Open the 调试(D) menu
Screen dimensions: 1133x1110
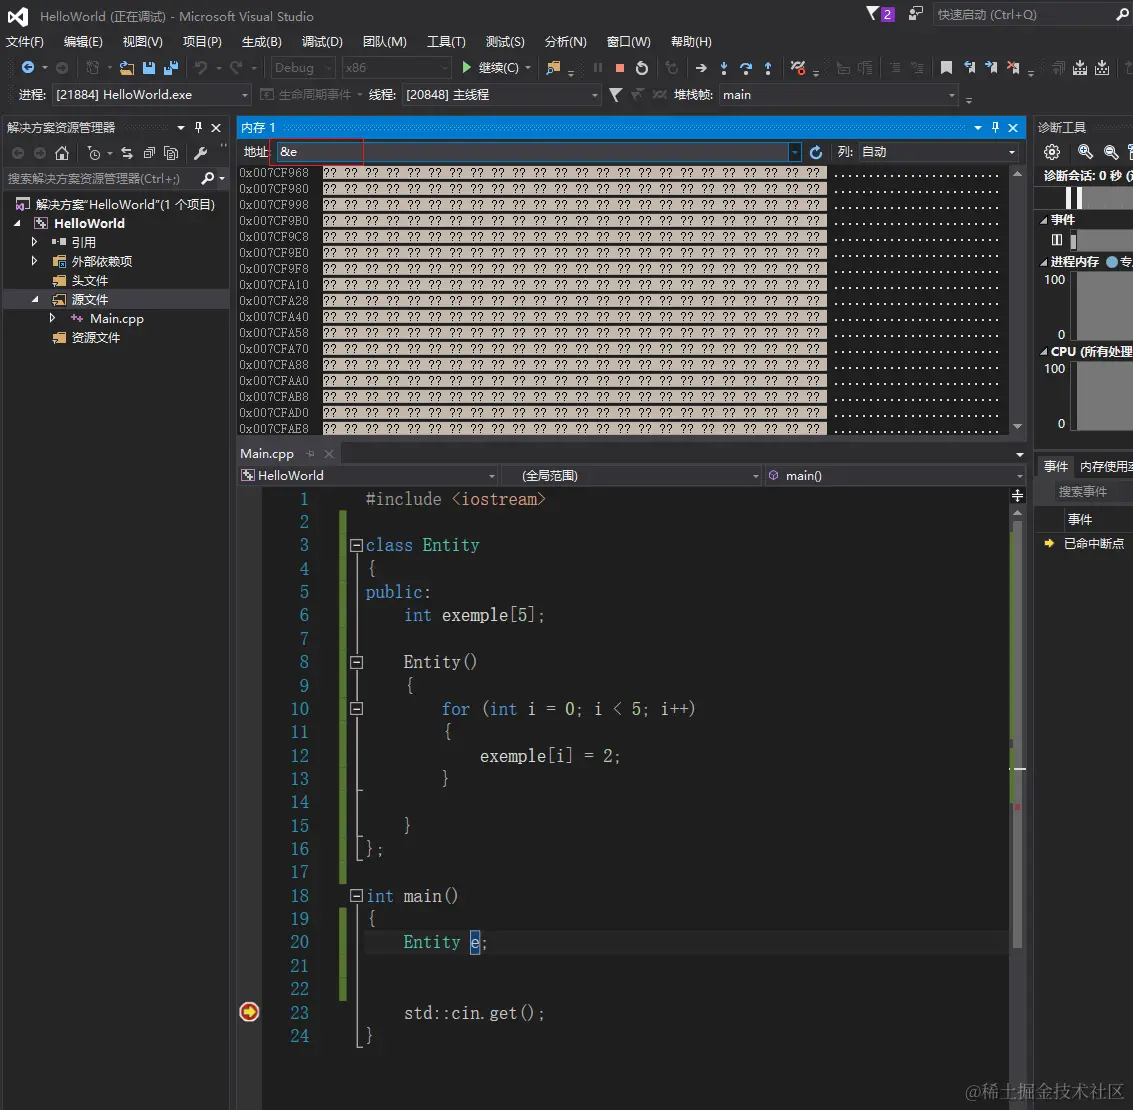(322, 42)
